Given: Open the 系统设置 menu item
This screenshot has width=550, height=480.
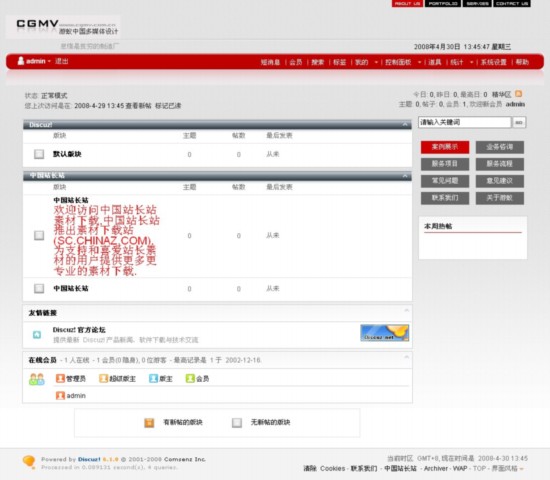Looking at the screenshot, I should 494,62.
